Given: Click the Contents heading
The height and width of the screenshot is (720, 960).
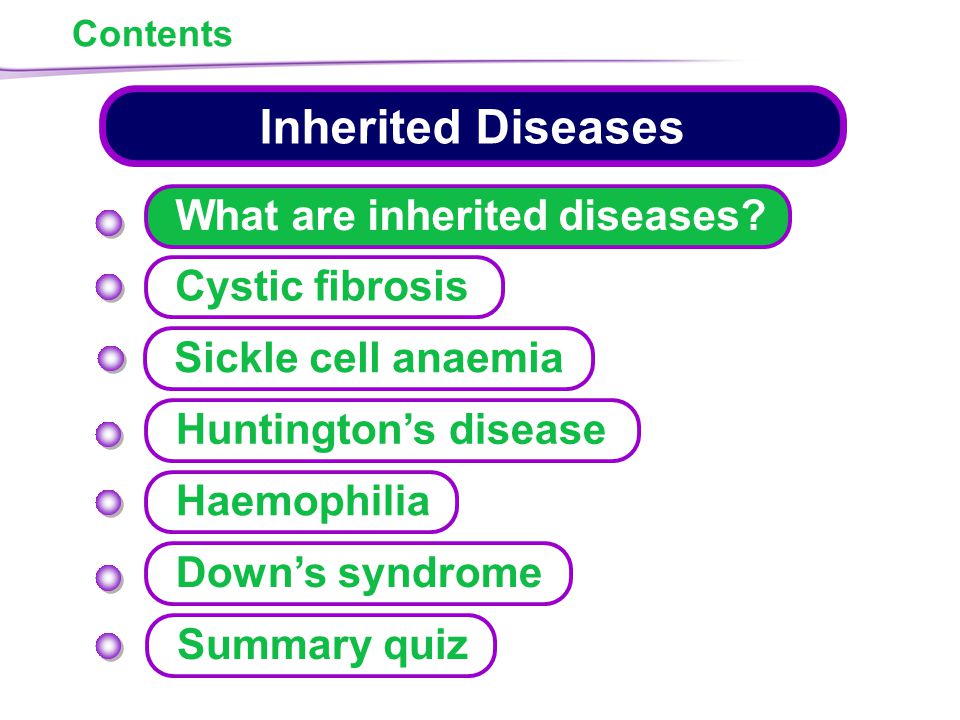Looking at the screenshot, I should pos(152,34).
